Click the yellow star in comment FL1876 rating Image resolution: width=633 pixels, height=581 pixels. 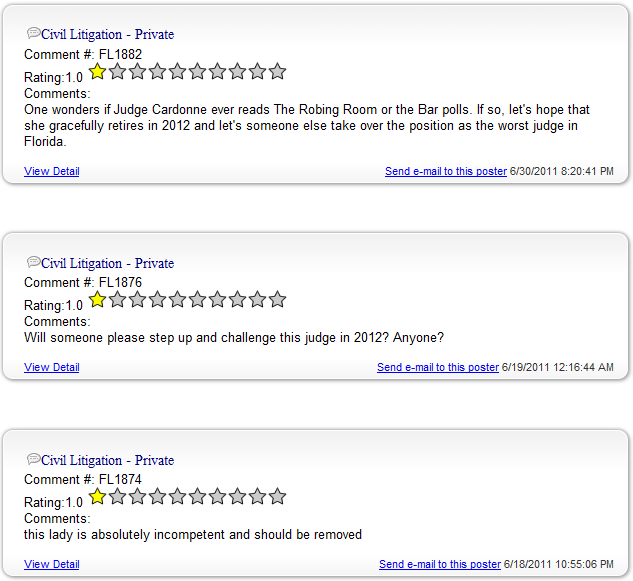click(97, 300)
